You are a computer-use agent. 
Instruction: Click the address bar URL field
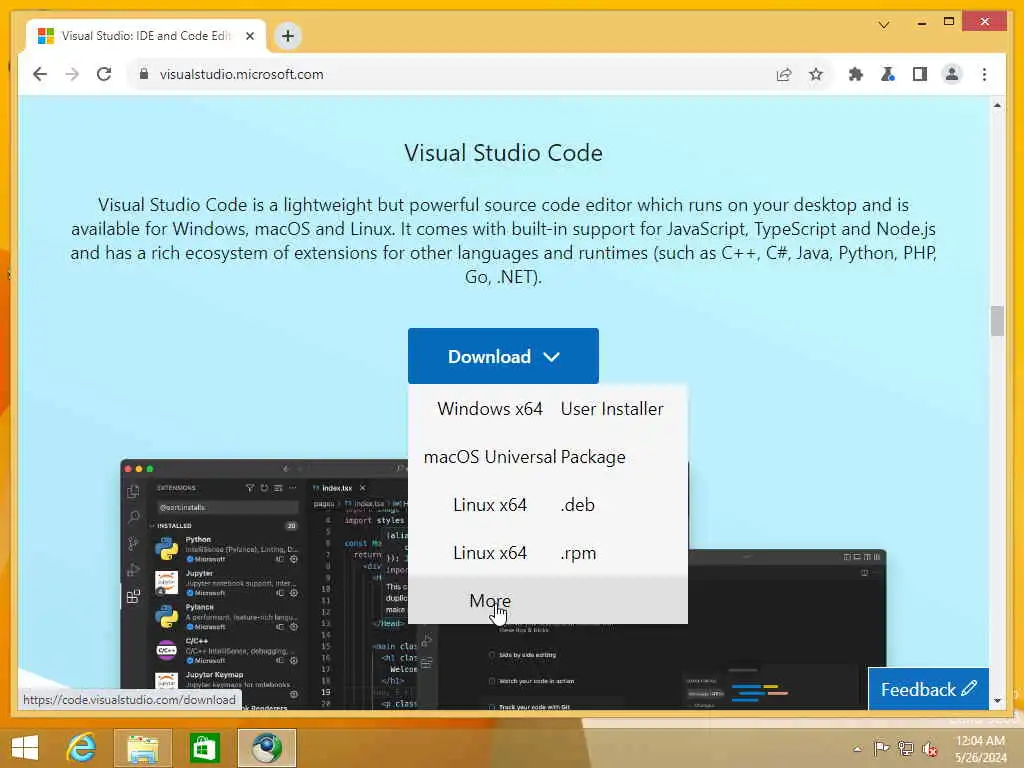coord(451,74)
